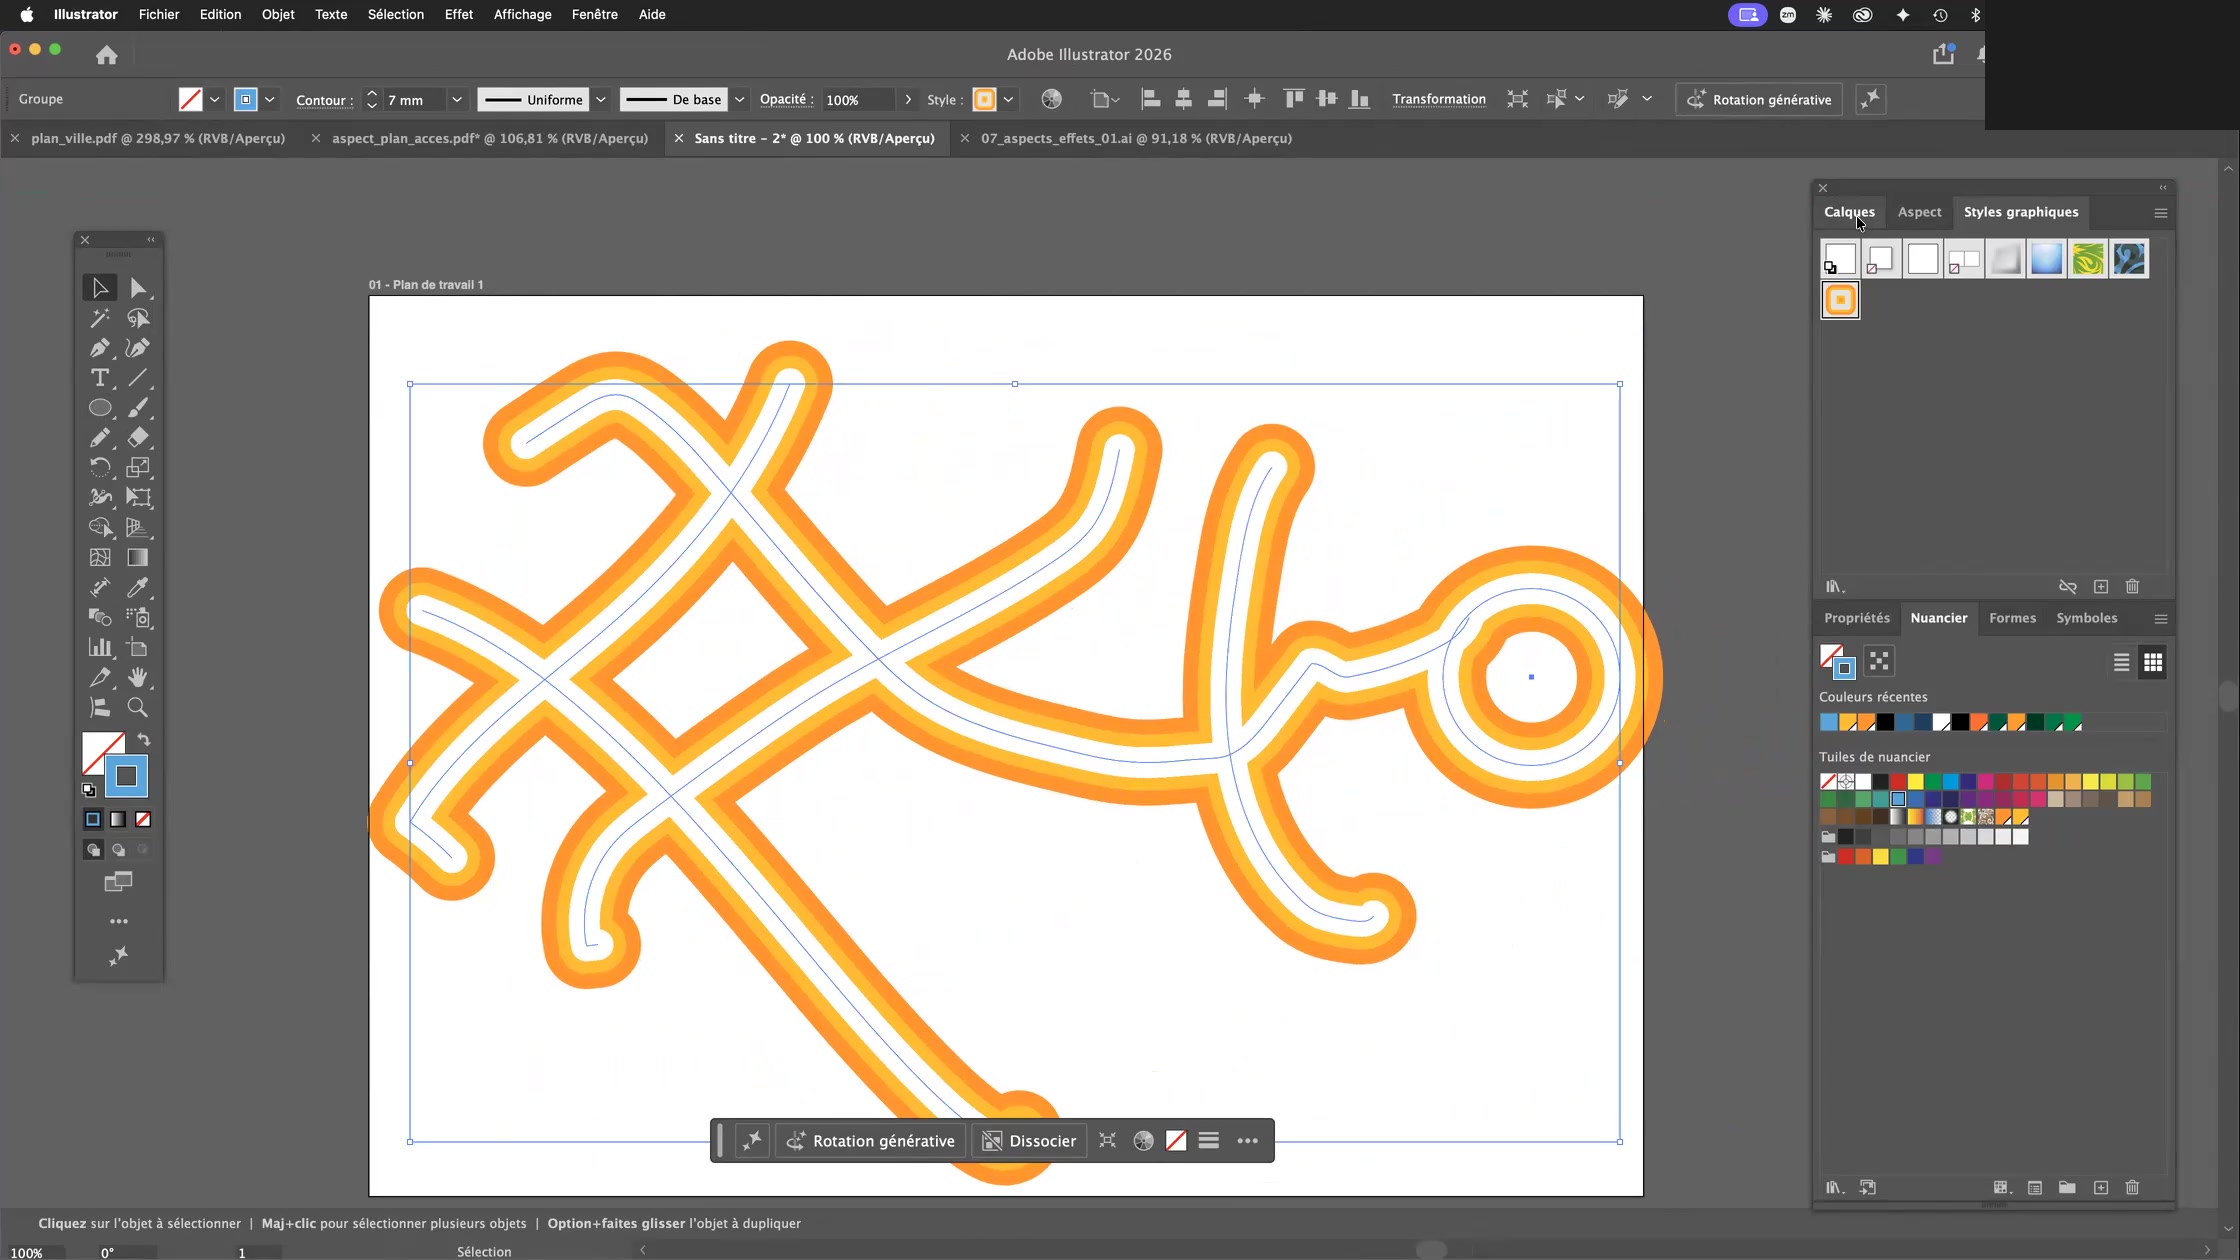The height and width of the screenshot is (1260, 2240).
Task: Select the Type tool
Action: tap(100, 378)
